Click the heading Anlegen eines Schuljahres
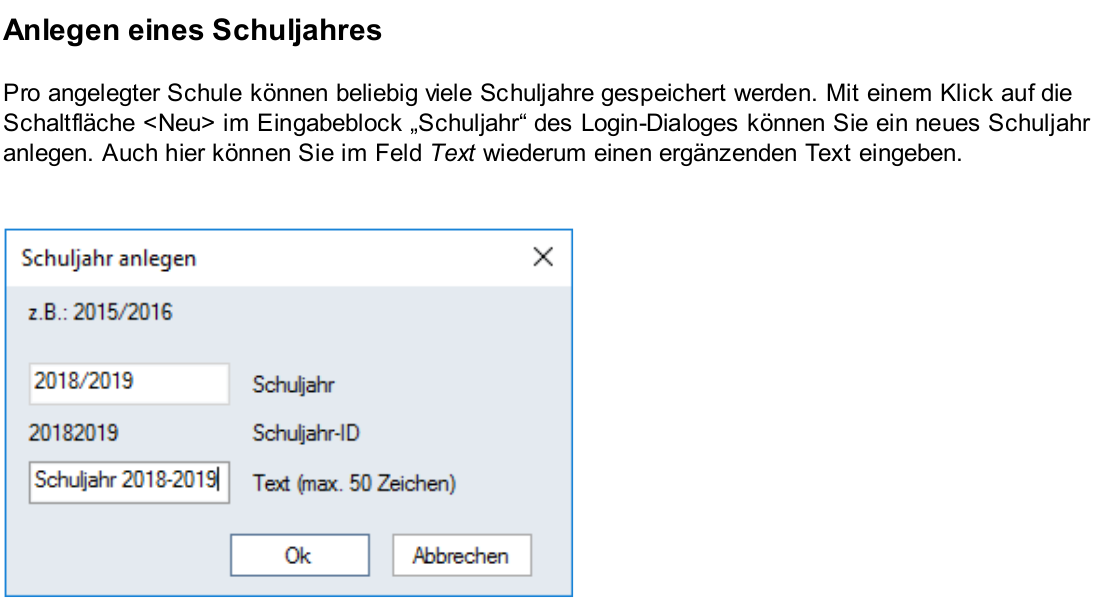The width and height of the screenshot is (1093, 601). coord(192,30)
